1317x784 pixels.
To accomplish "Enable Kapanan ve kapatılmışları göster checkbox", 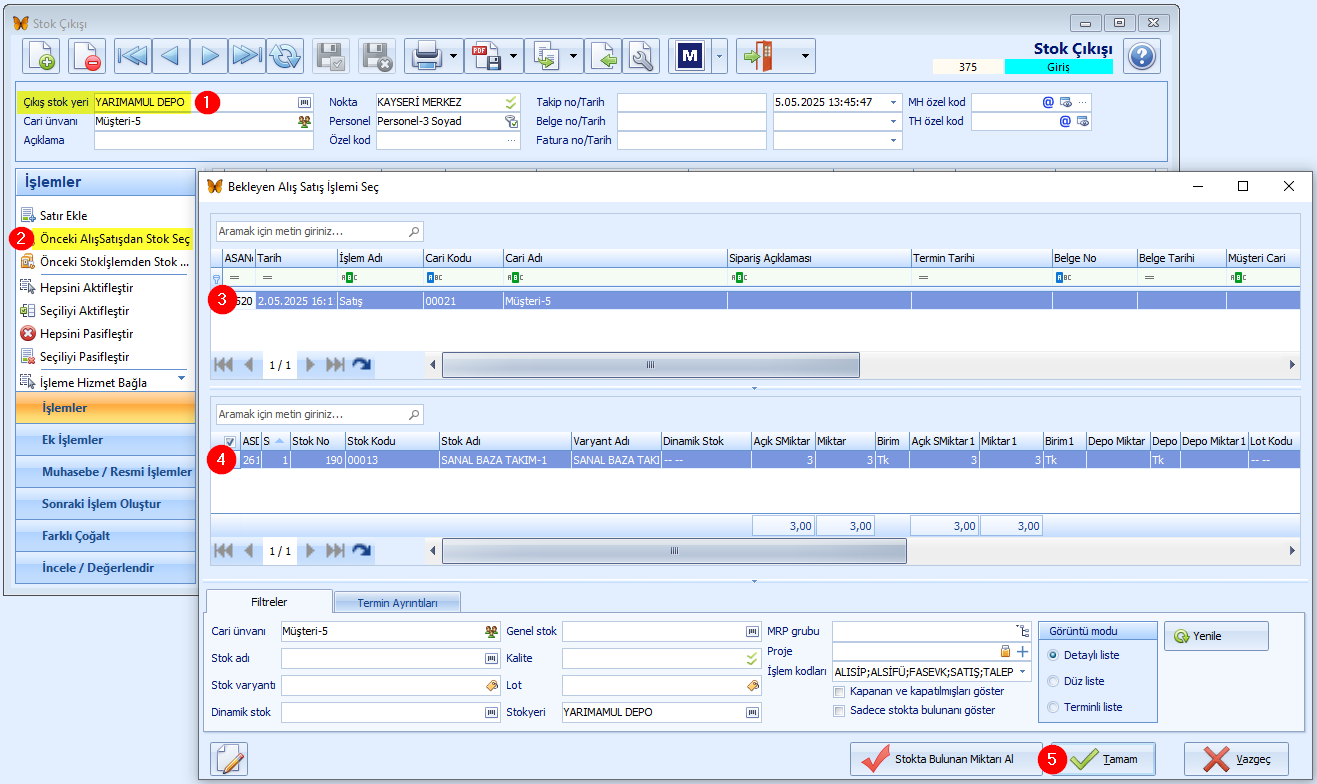I will click(839, 691).
